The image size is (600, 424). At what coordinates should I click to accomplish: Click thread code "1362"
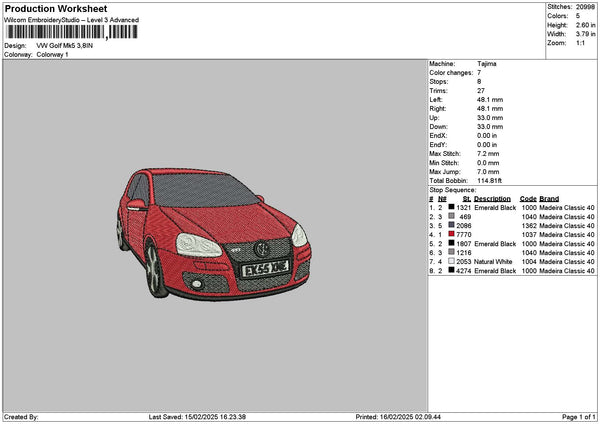[x=529, y=225]
